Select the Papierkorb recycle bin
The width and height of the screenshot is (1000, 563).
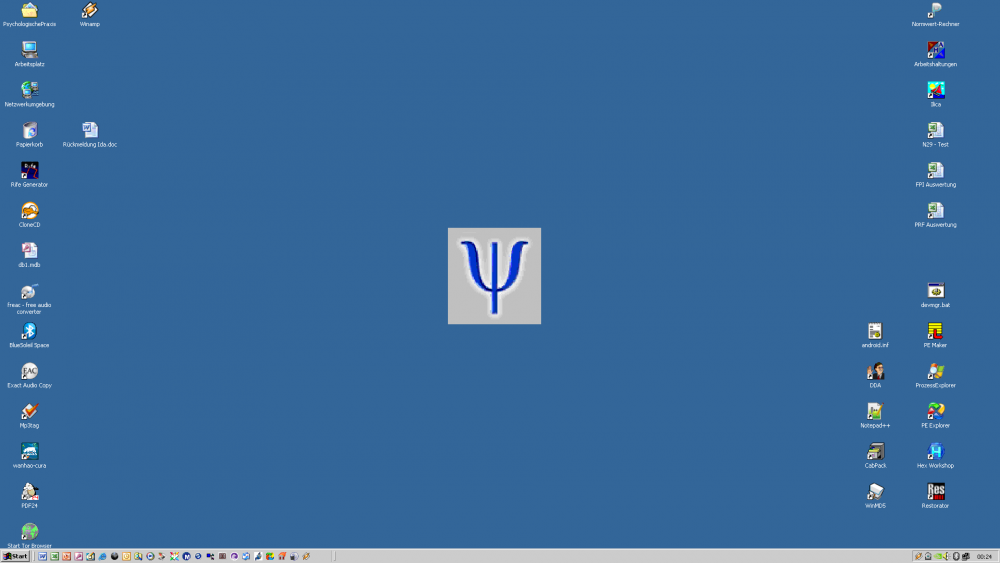click(x=29, y=135)
